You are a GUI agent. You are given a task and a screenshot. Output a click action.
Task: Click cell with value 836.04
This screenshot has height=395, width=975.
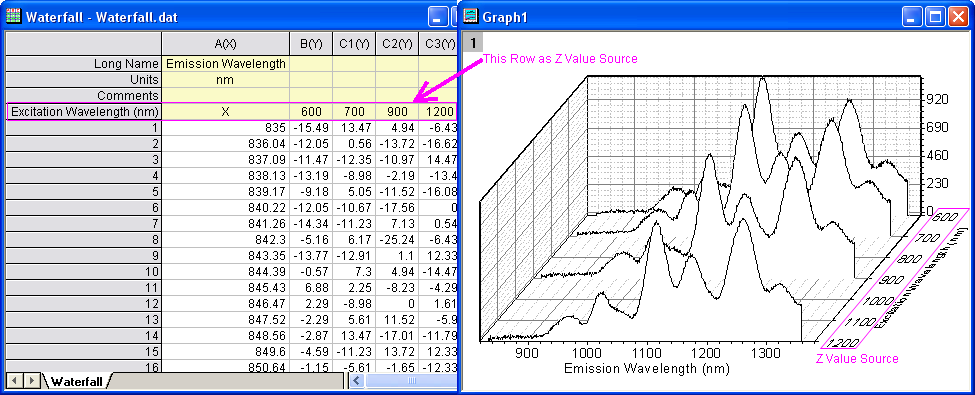(226, 143)
